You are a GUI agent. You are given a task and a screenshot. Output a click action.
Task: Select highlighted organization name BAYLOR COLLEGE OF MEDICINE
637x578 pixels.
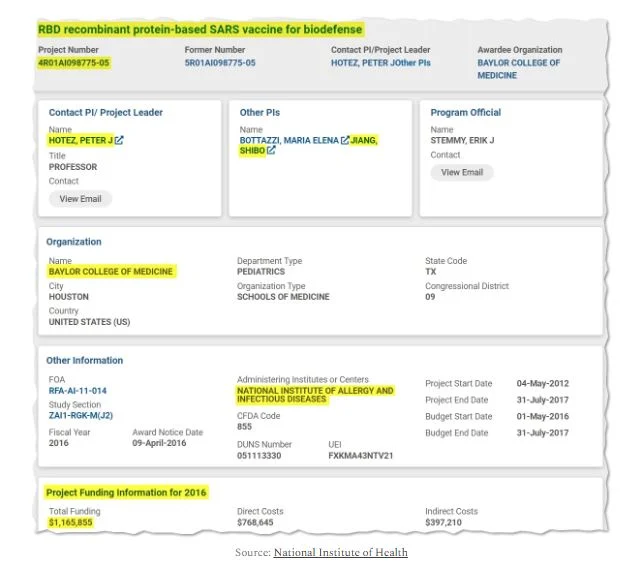(110, 272)
